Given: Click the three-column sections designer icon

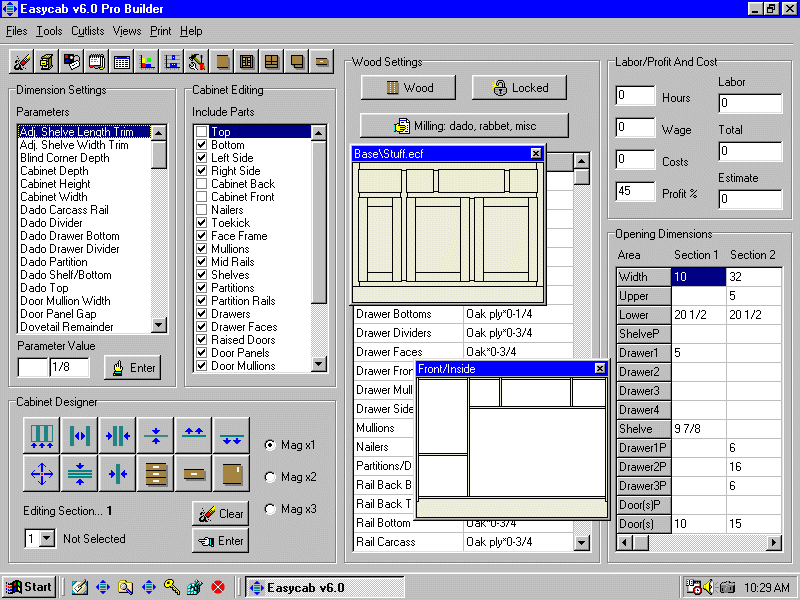Looking at the screenshot, I should click(x=42, y=435).
